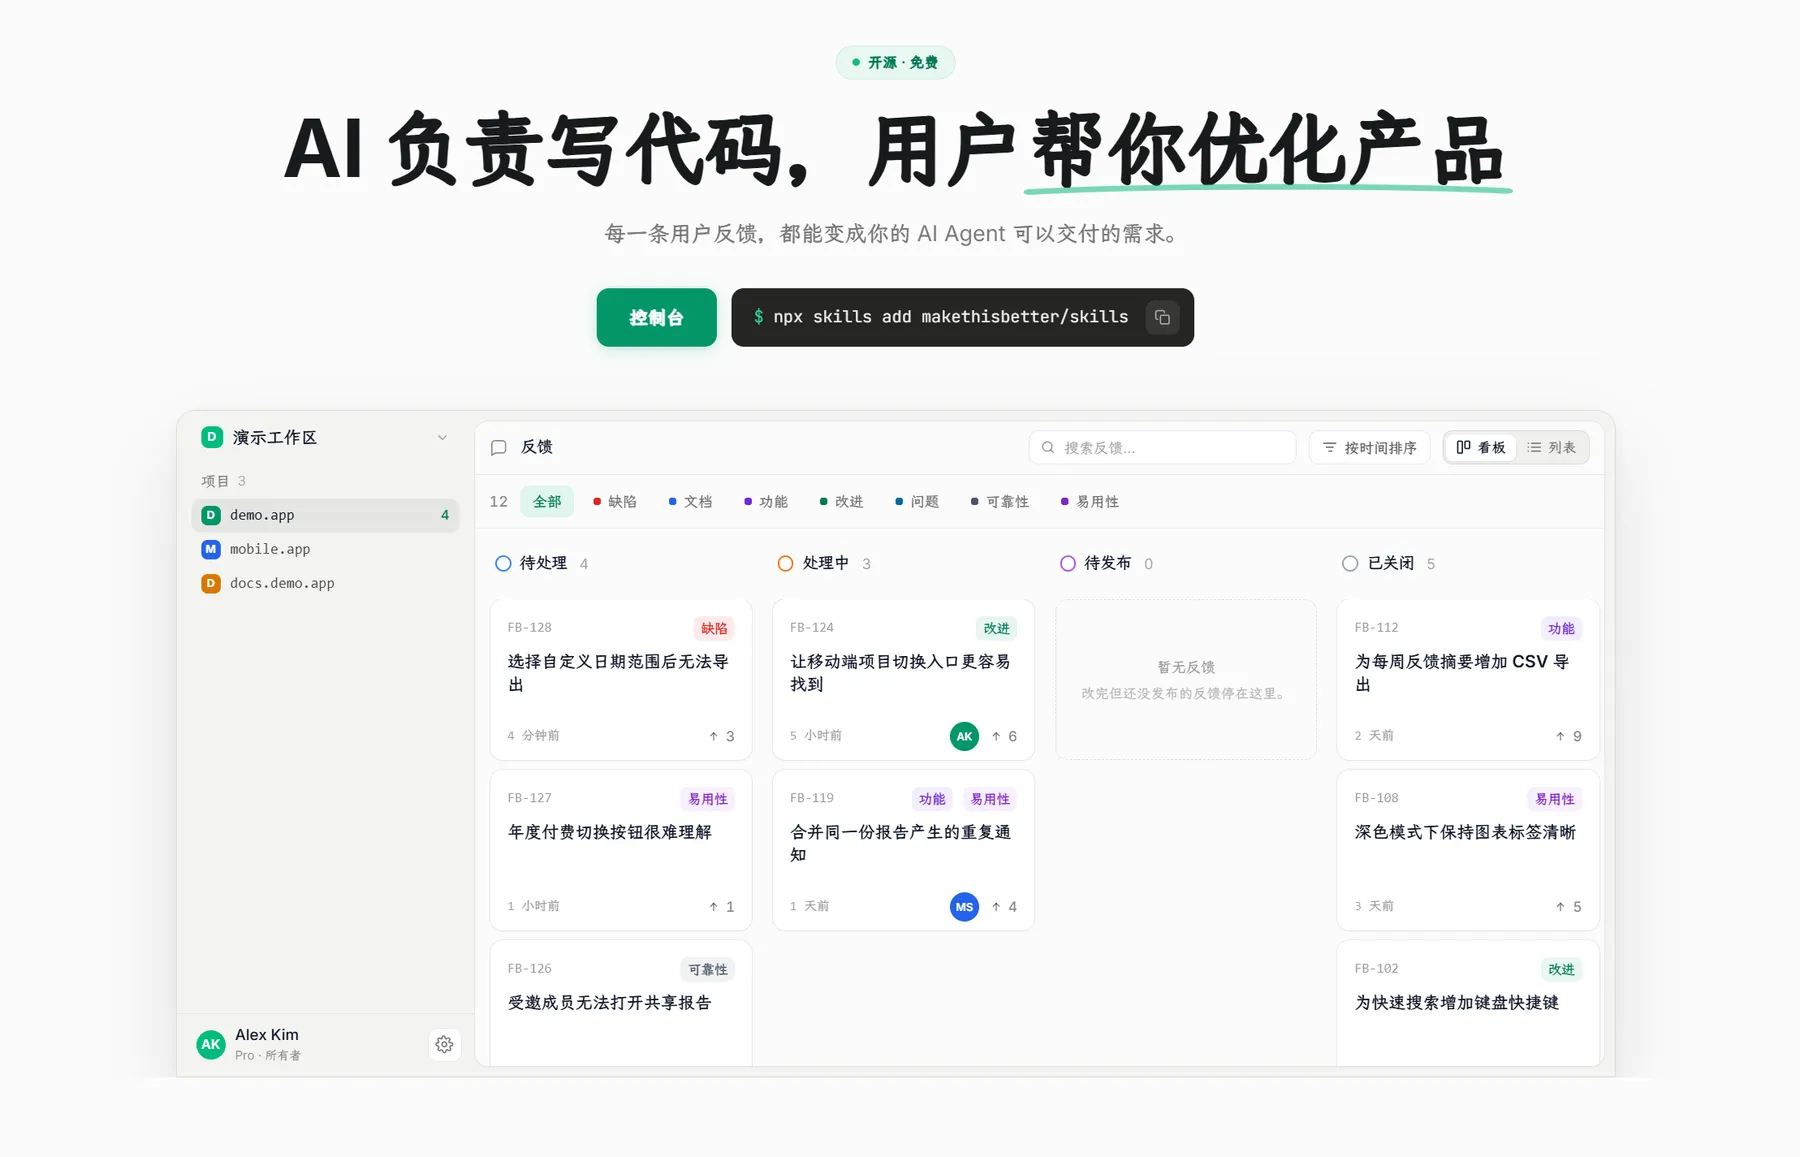Screen dimensions: 1800x1157
Task: Click the 易用性 label on FB-127
Action: pos(708,799)
